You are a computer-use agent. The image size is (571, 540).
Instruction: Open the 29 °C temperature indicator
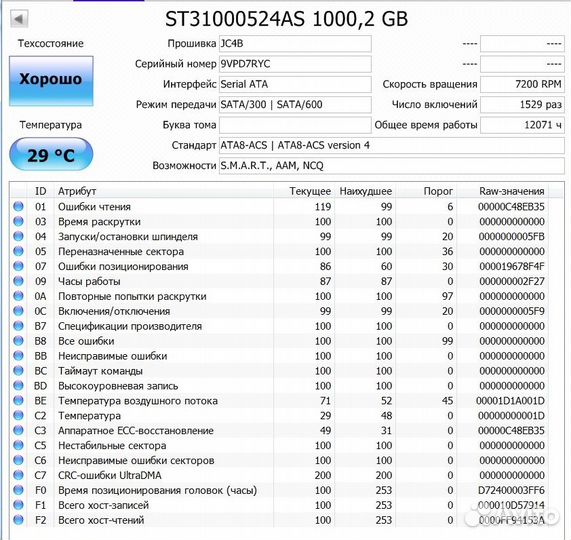click(x=51, y=154)
